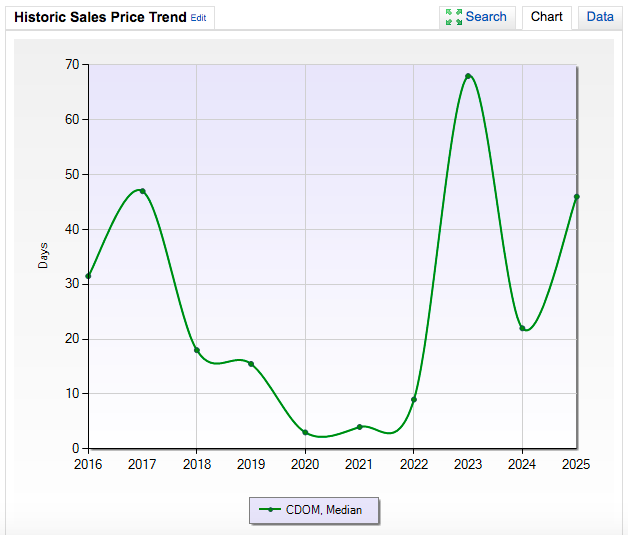The height and width of the screenshot is (535, 628).
Task: Select the 2024 data point
Action: (x=522, y=328)
